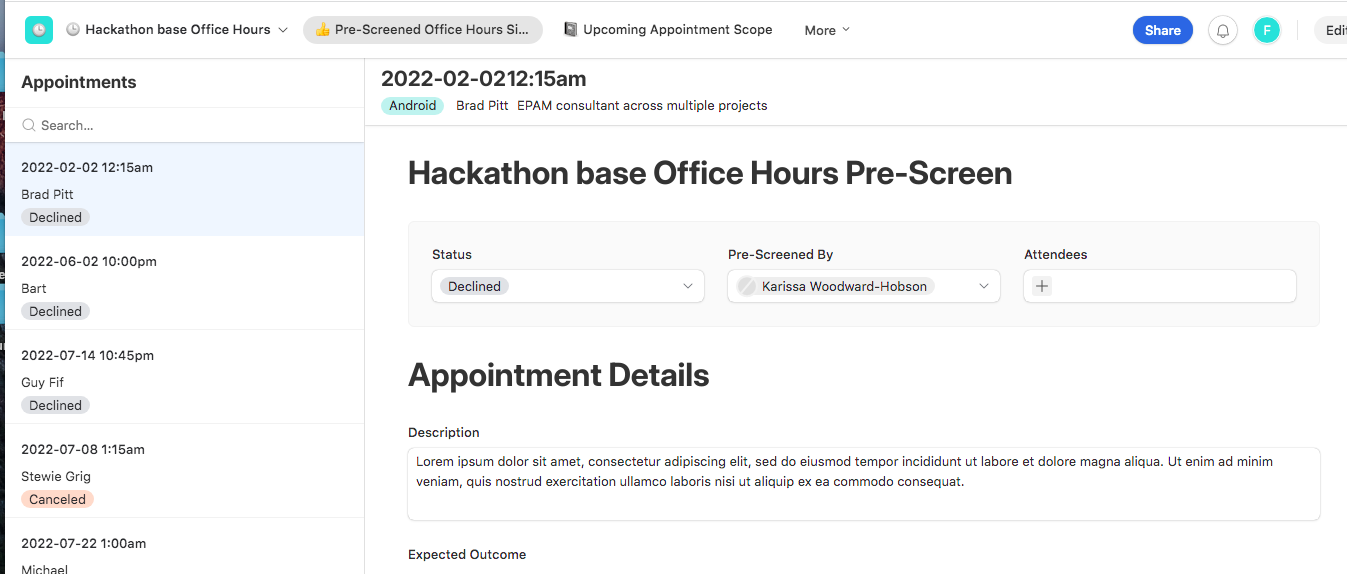This screenshot has width=1347, height=574.
Task: Click the Upcoming Appointment Scope page icon
Action: 570,30
